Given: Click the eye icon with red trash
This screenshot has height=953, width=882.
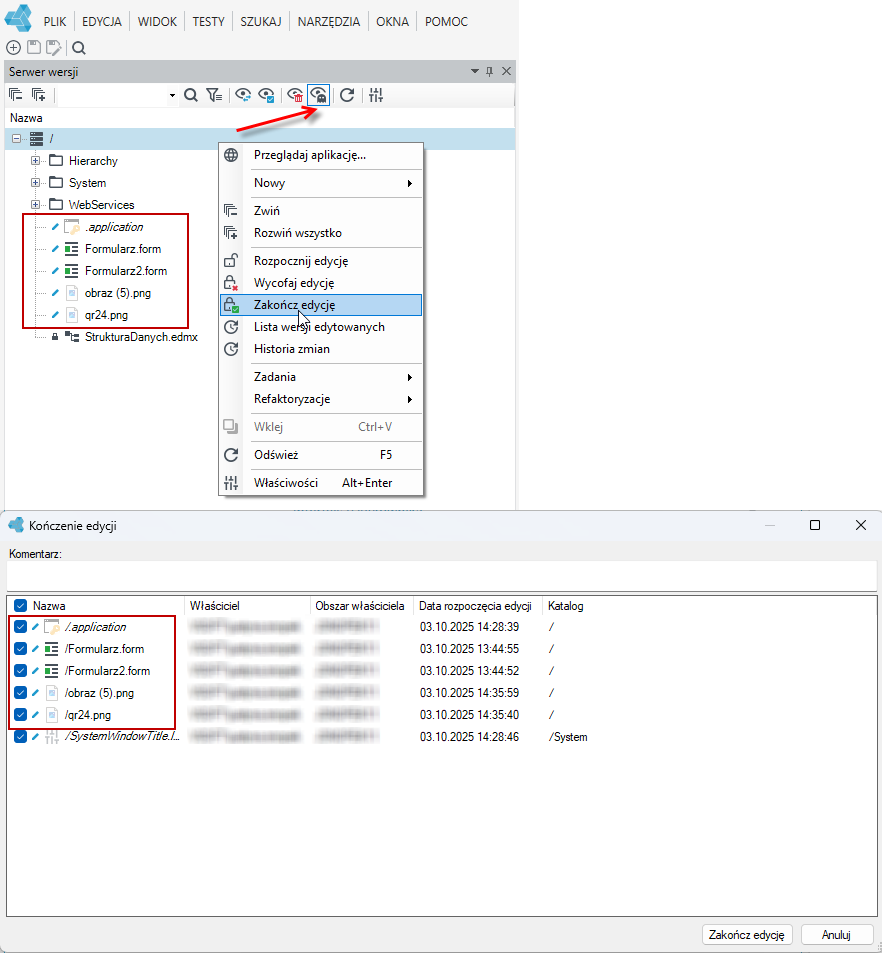Looking at the screenshot, I should tap(295, 95).
